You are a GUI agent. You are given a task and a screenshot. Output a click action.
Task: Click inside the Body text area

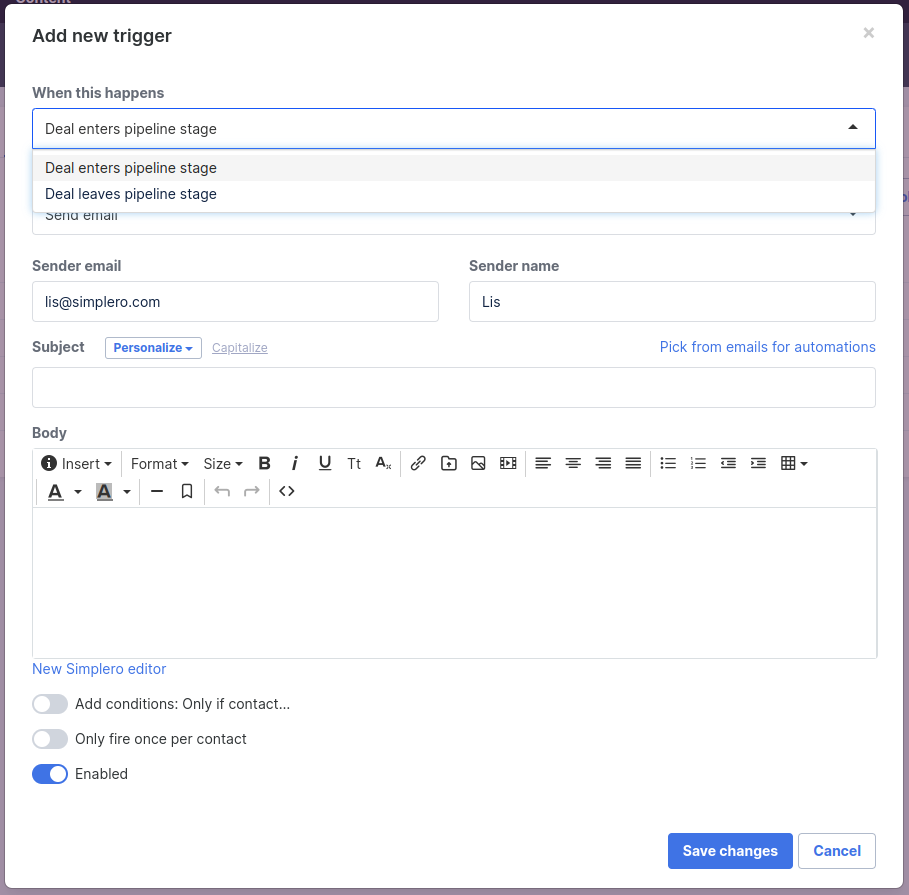(x=454, y=583)
